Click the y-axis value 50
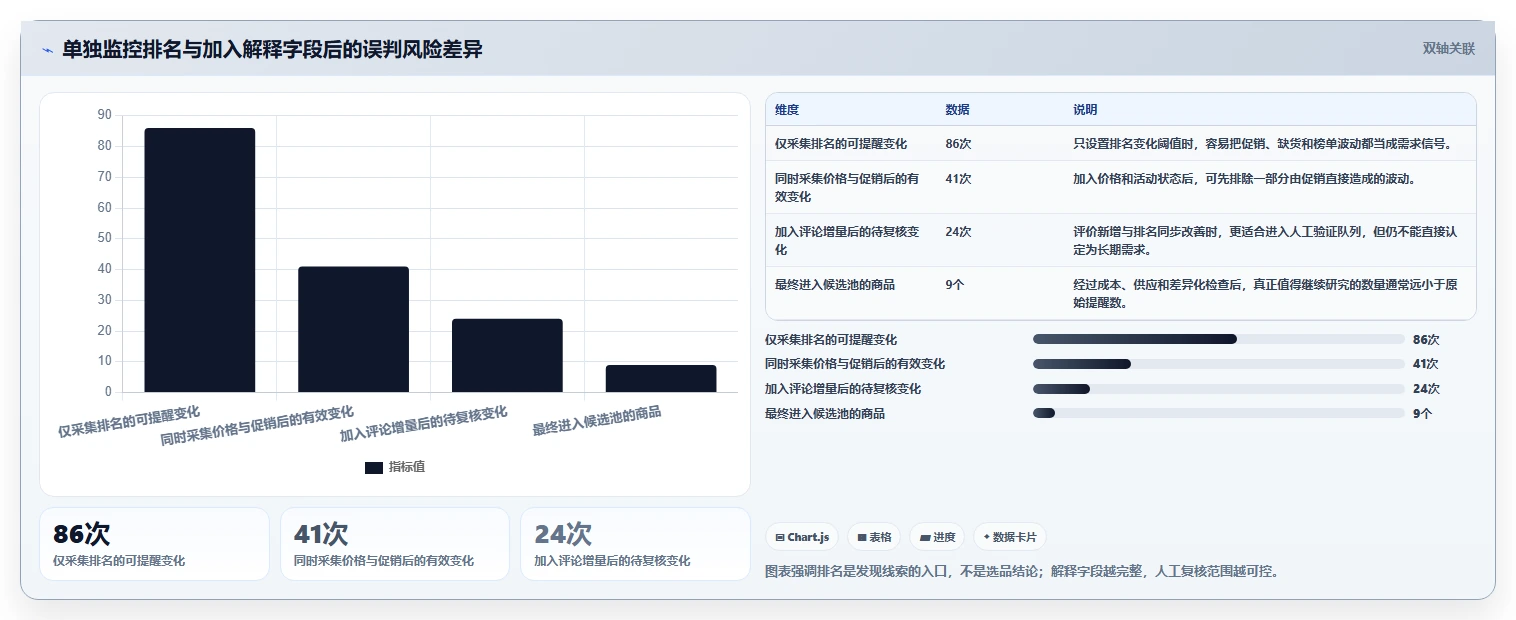The image size is (1516, 620). (x=105, y=238)
